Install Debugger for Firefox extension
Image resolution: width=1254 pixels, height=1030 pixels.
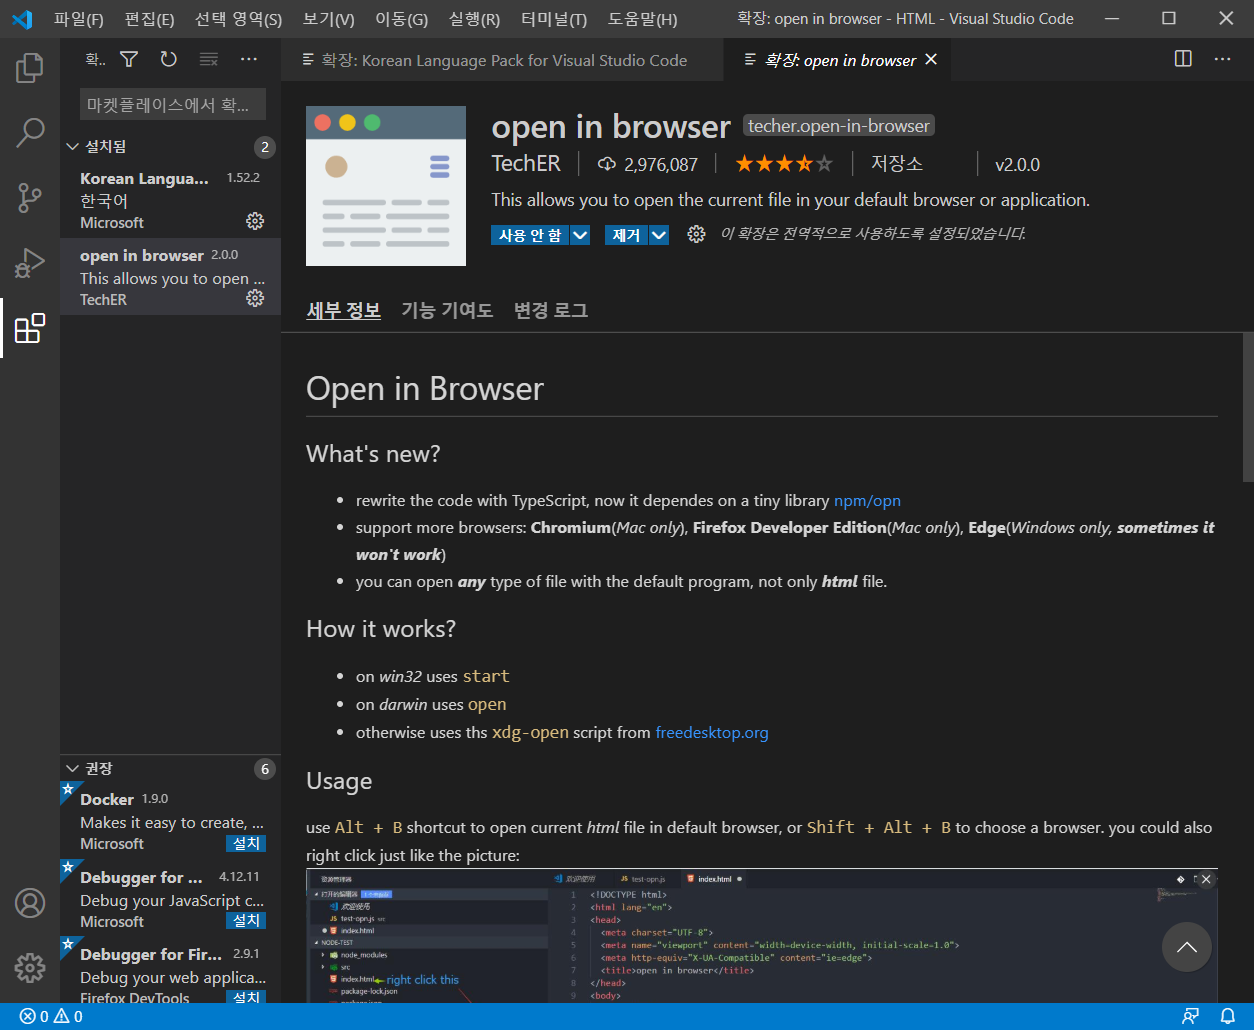tap(246, 997)
